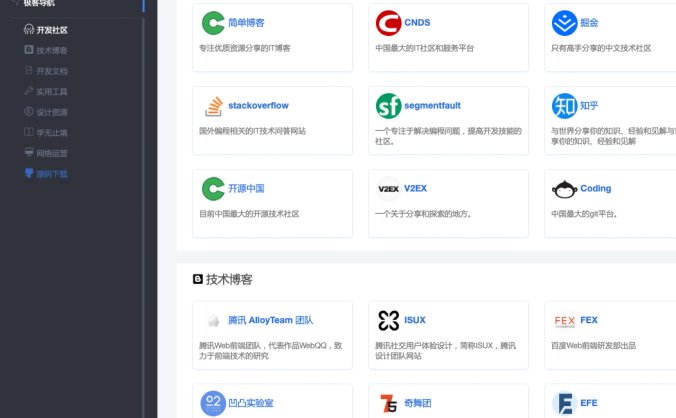
Task: Click the ISUX card description text
Action: point(446,351)
